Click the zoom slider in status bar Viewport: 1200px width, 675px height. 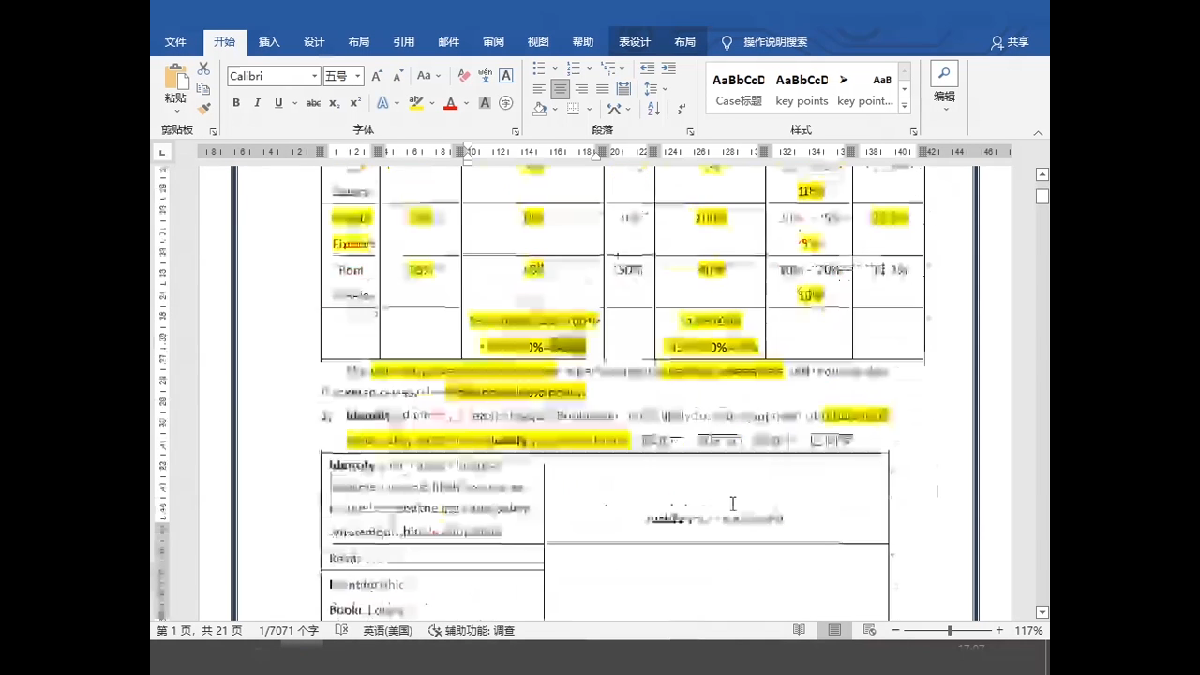949,631
